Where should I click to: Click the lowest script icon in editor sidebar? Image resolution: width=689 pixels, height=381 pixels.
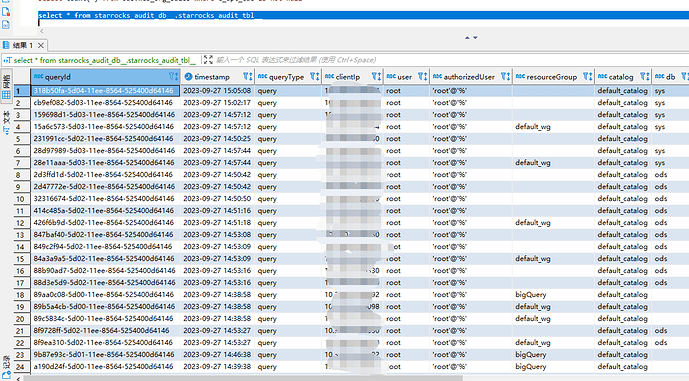click(x=6, y=25)
